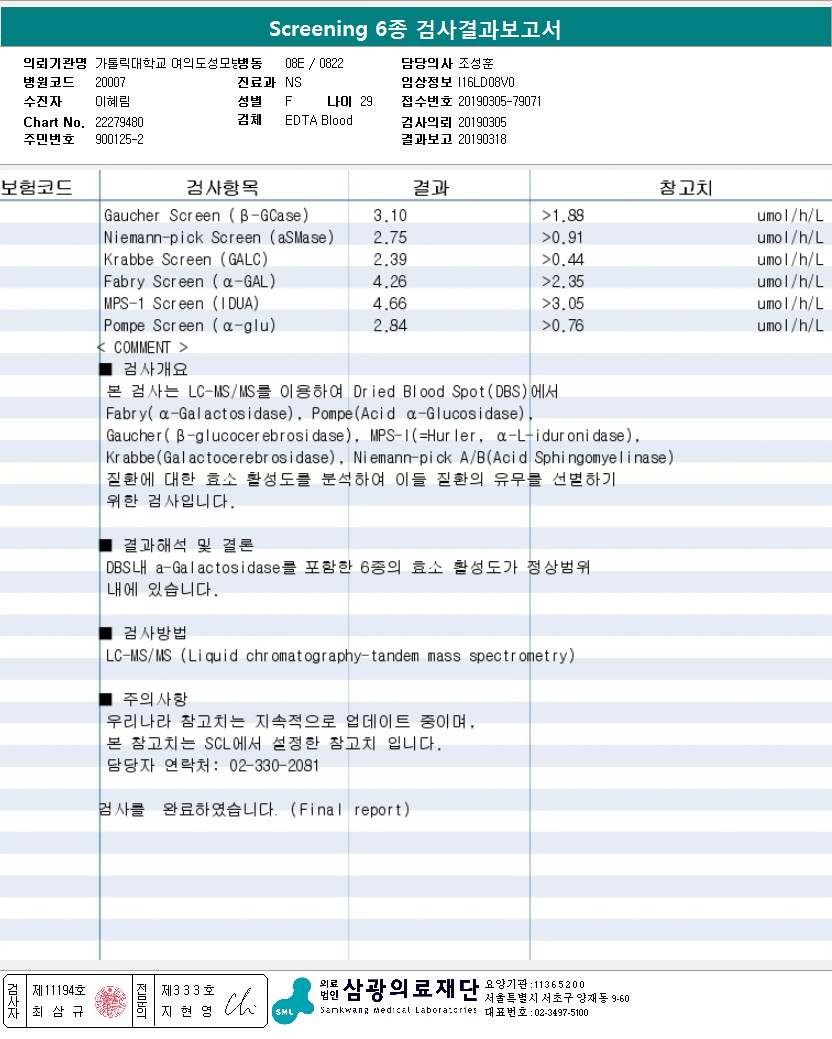Screen dimensions: 832x1039
Task: Click the reference value >0.91
Action: (x=562, y=237)
